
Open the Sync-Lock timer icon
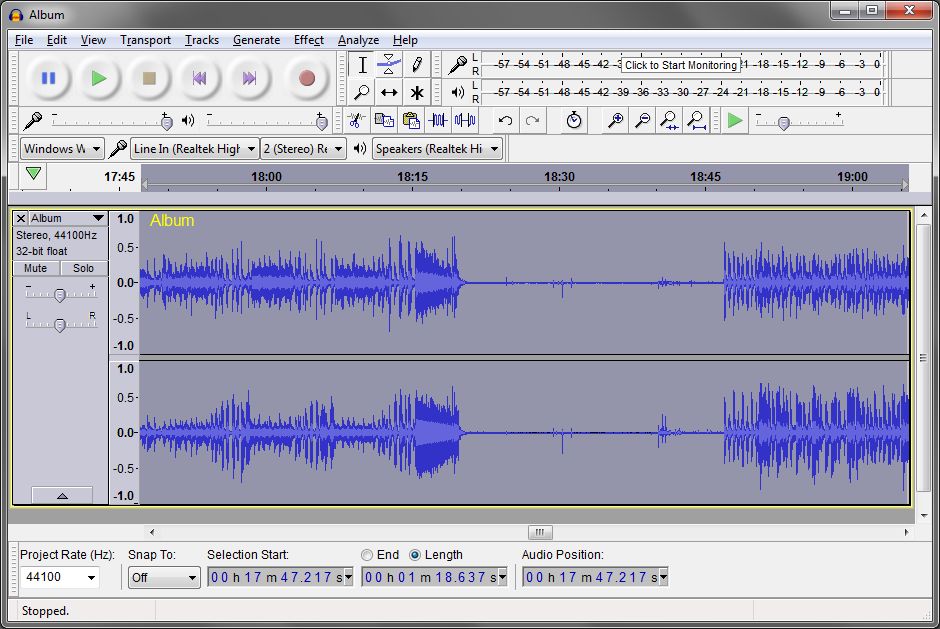(x=574, y=121)
